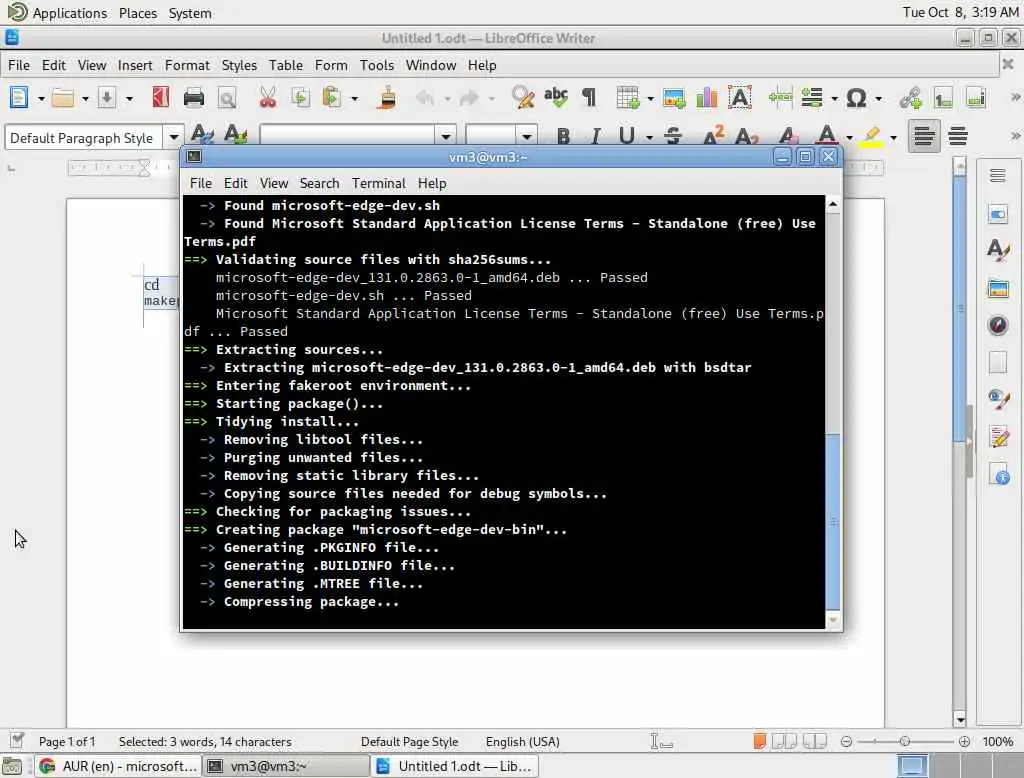Open the terminal's Search menu
This screenshot has width=1024, height=778.
[x=319, y=184]
